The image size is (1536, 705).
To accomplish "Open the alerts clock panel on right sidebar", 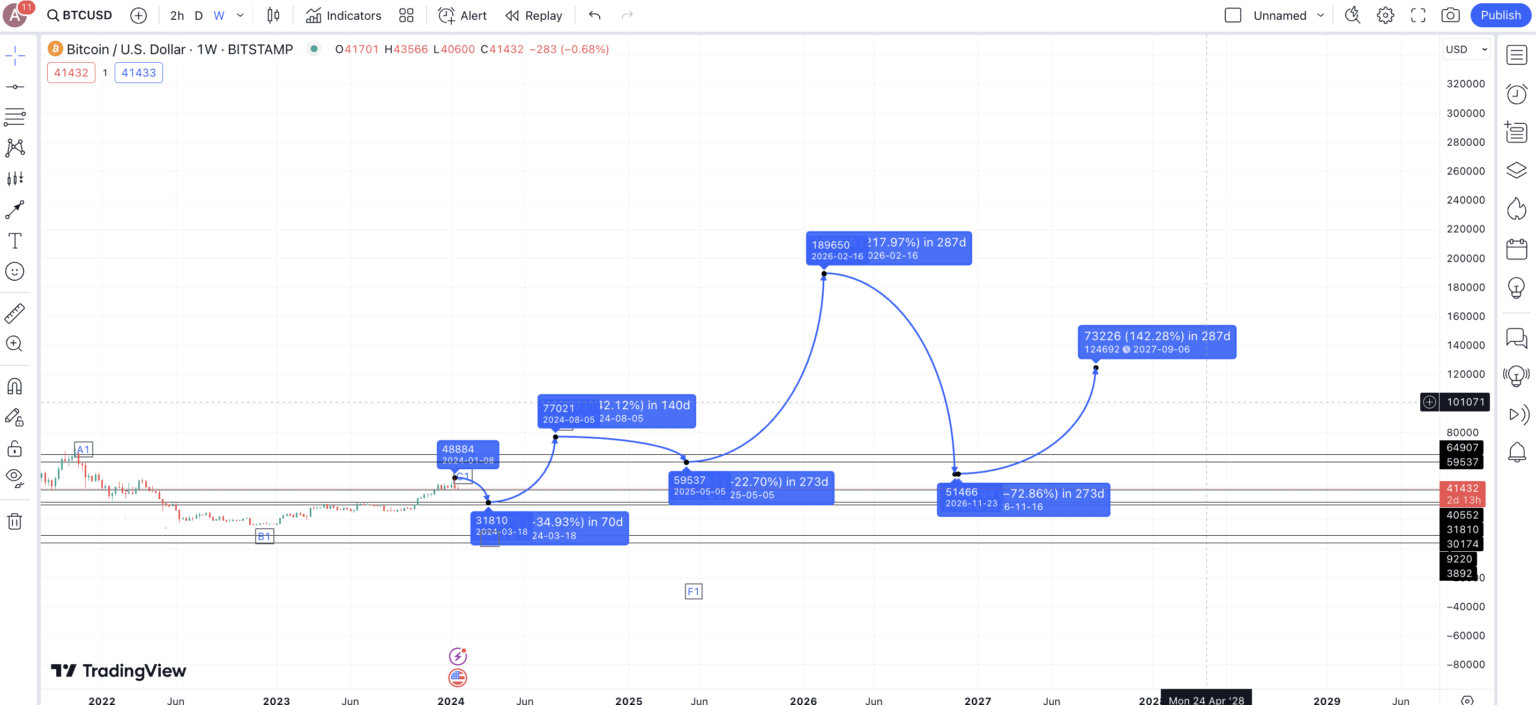I will pyautogui.click(x=1516, y=94).
